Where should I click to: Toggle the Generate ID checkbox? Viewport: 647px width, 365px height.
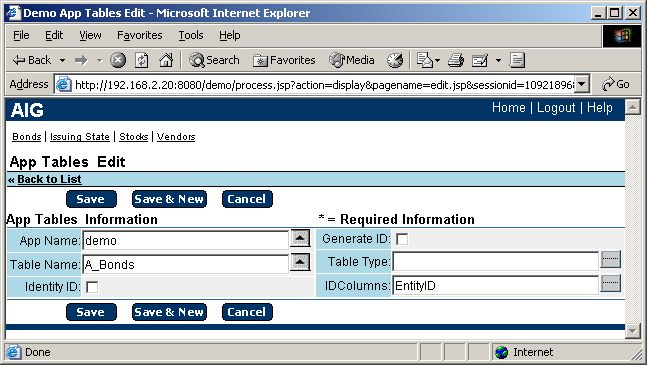tap(402, 239)
